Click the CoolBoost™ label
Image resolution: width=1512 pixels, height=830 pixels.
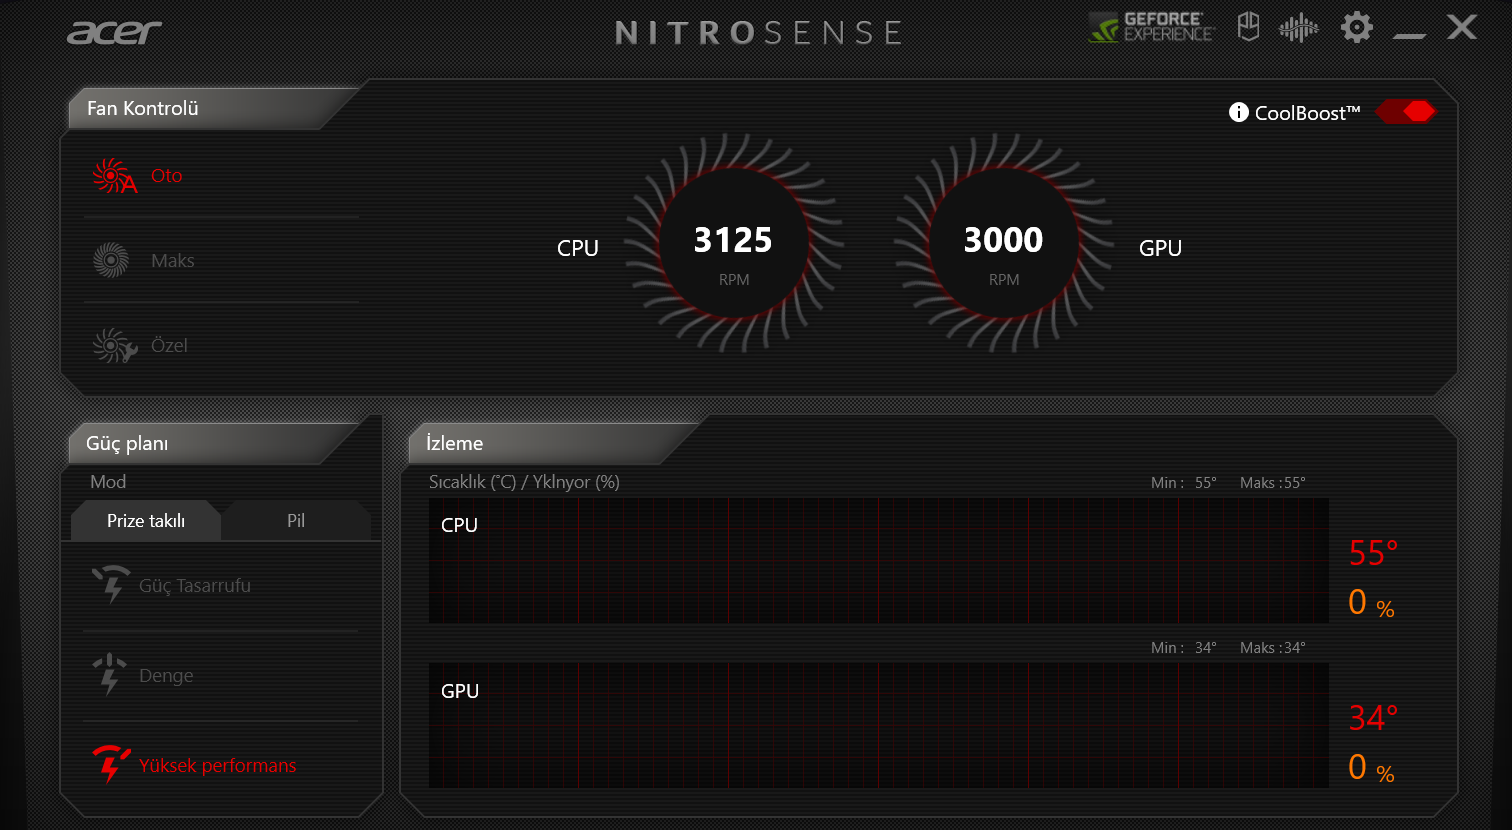click(x=1308, y=113)
